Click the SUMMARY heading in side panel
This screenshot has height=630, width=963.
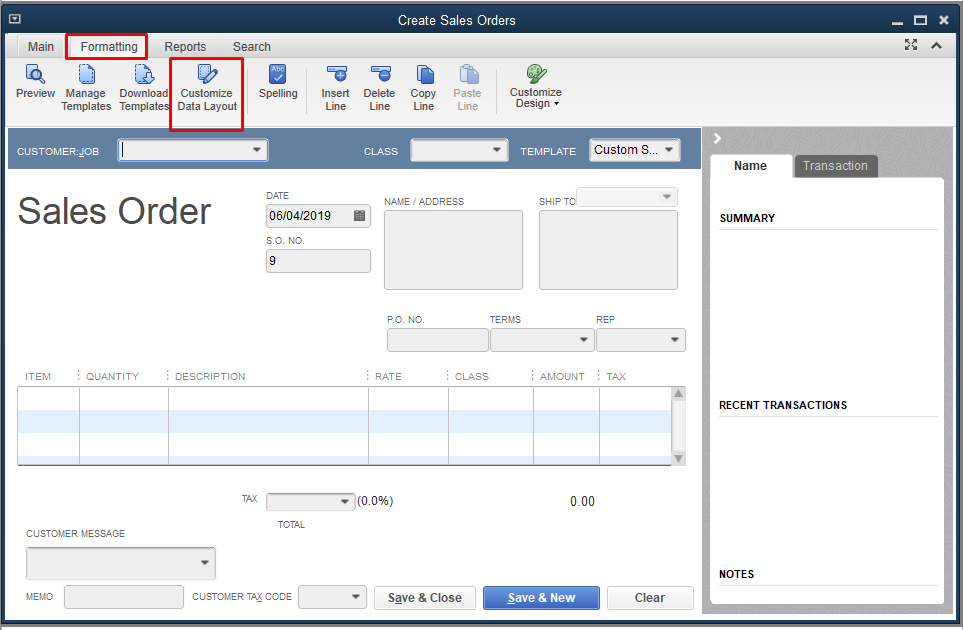pyautogui.click(x=747, y=218)
